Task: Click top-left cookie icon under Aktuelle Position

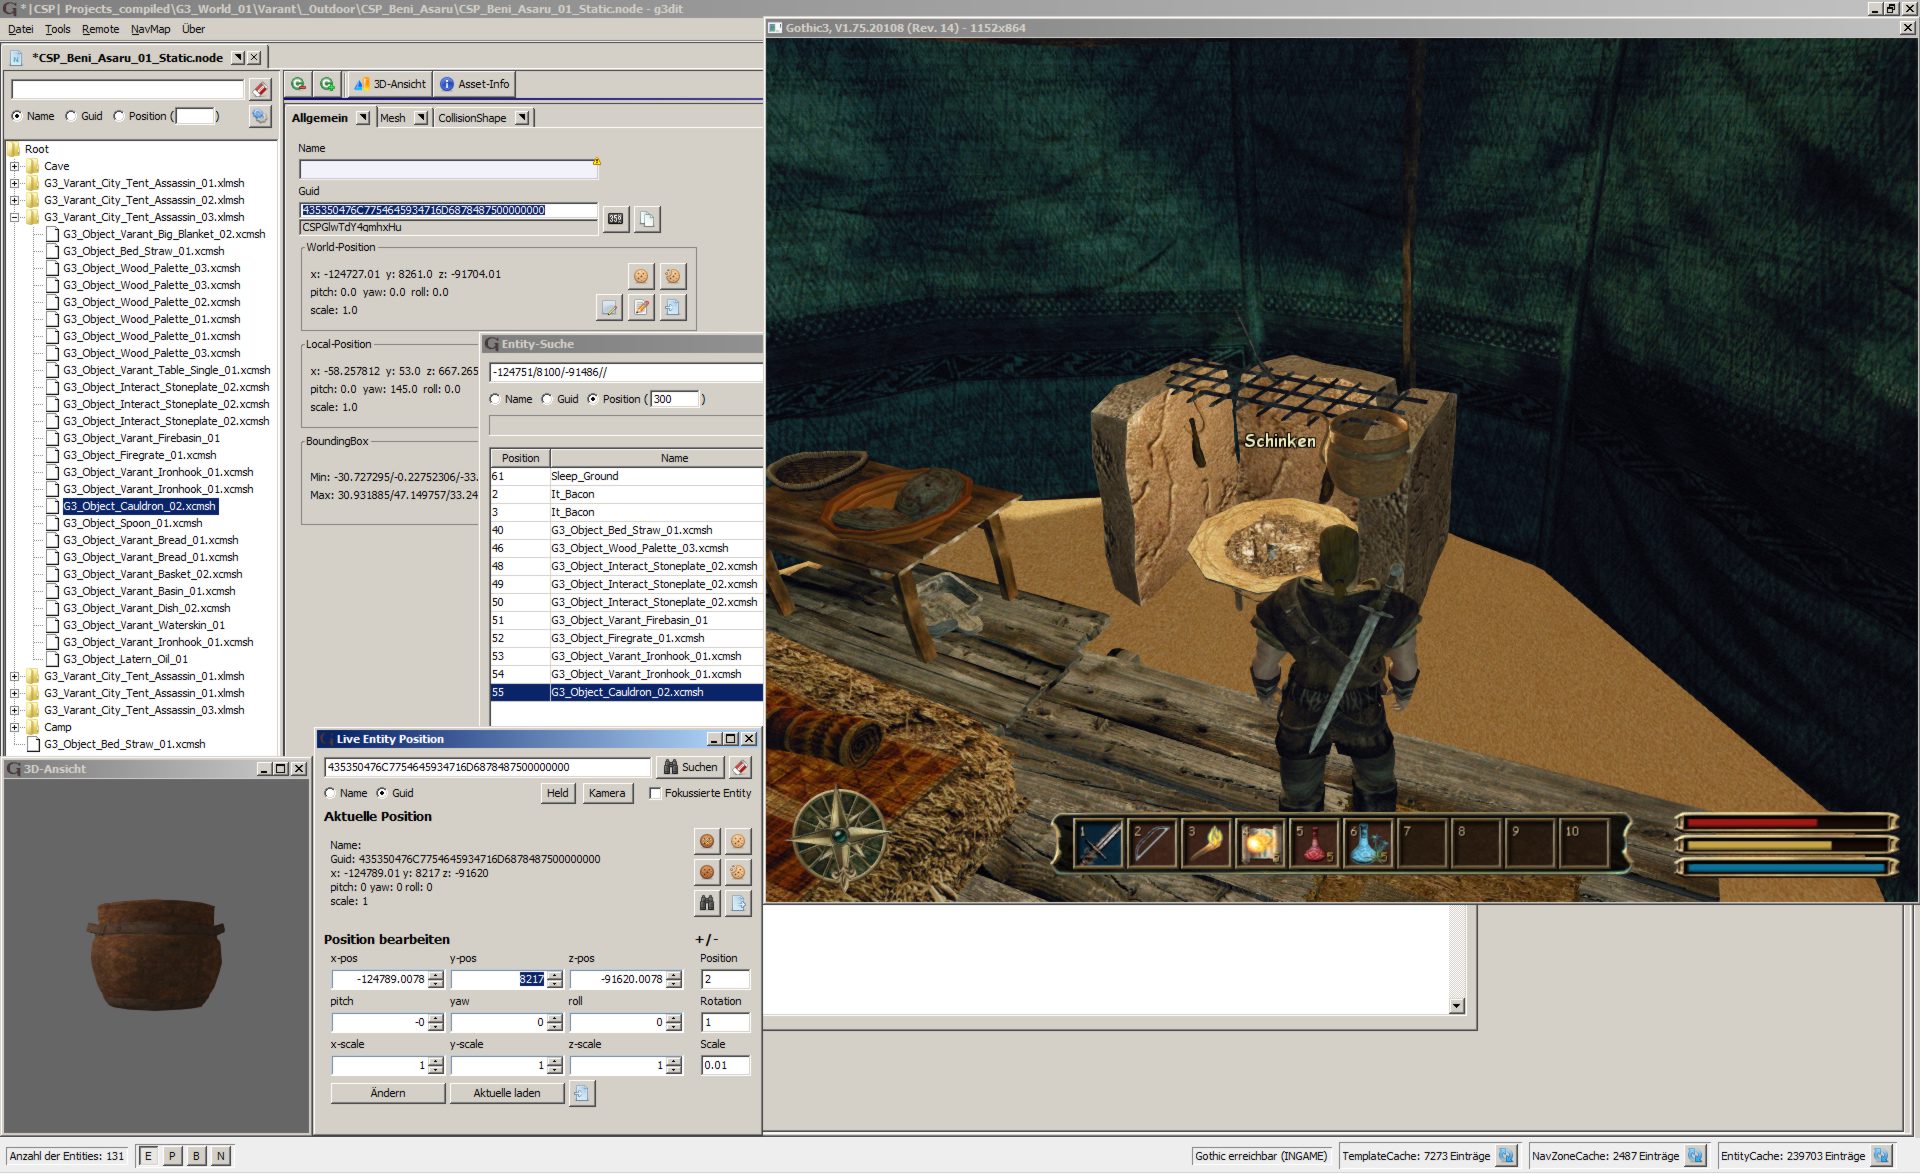Action: (707, 841)
